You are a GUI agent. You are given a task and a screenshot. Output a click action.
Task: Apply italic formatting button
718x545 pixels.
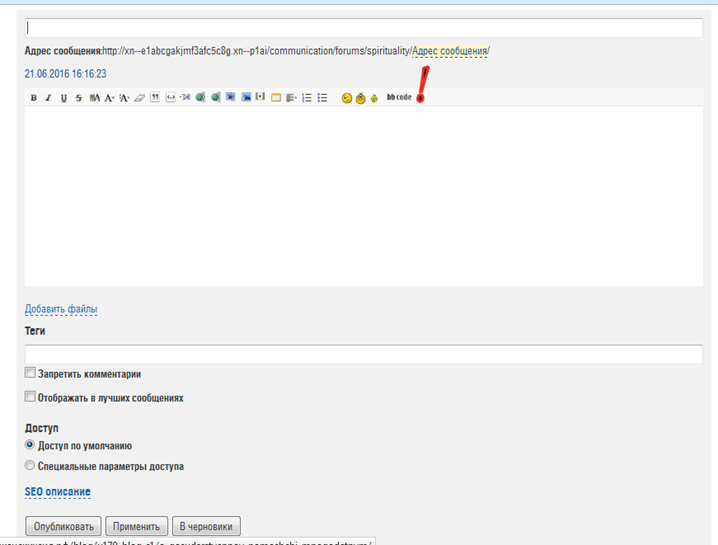coord(47,98)
